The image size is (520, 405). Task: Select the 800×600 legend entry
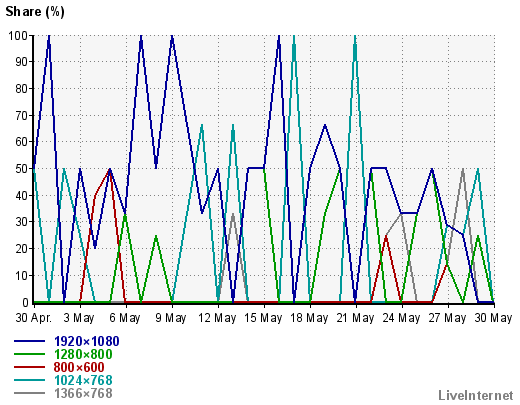tap(79, 367)
